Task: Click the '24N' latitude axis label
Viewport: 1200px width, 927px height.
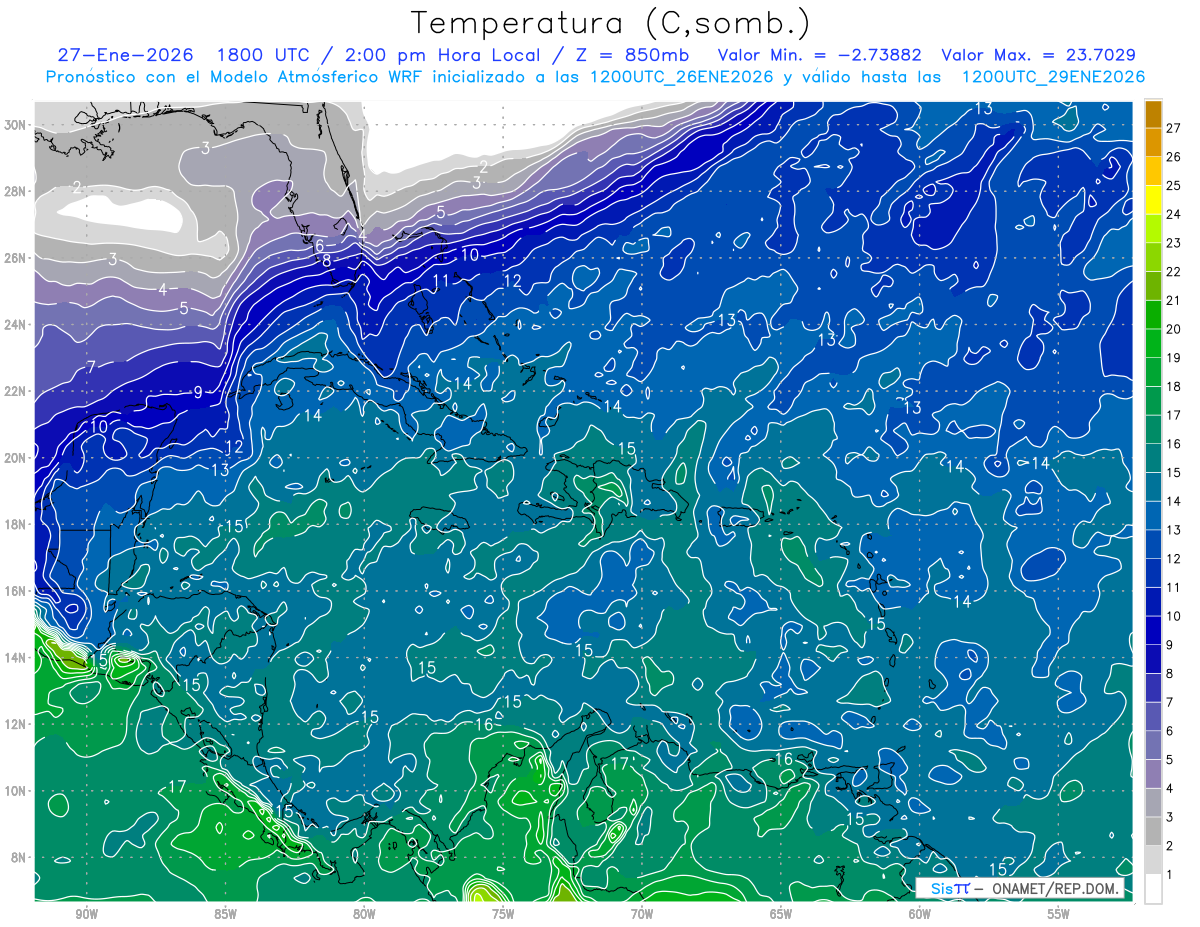Action: (14, 325)
